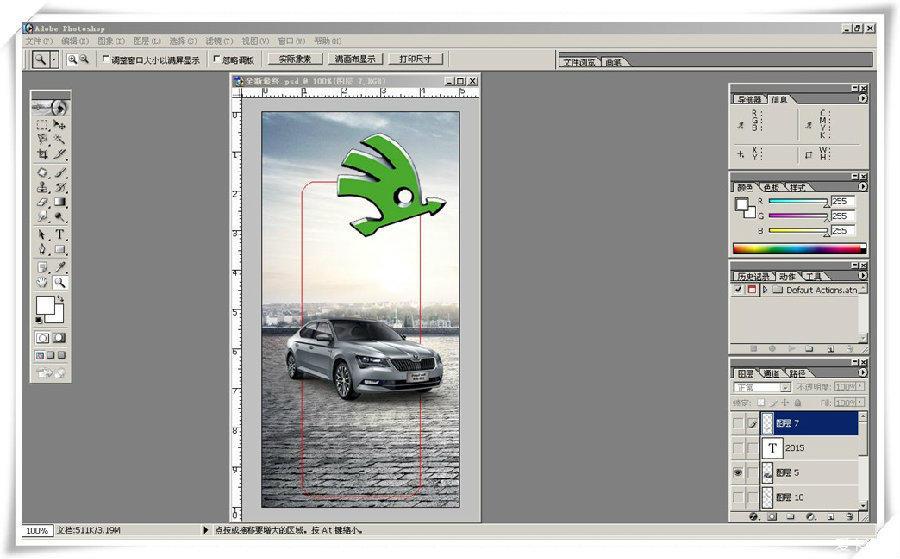This screenshot has width=900, height=559.
Task: Toggle lock transparent pixels in Layers panel
Action: coord(761,403)
